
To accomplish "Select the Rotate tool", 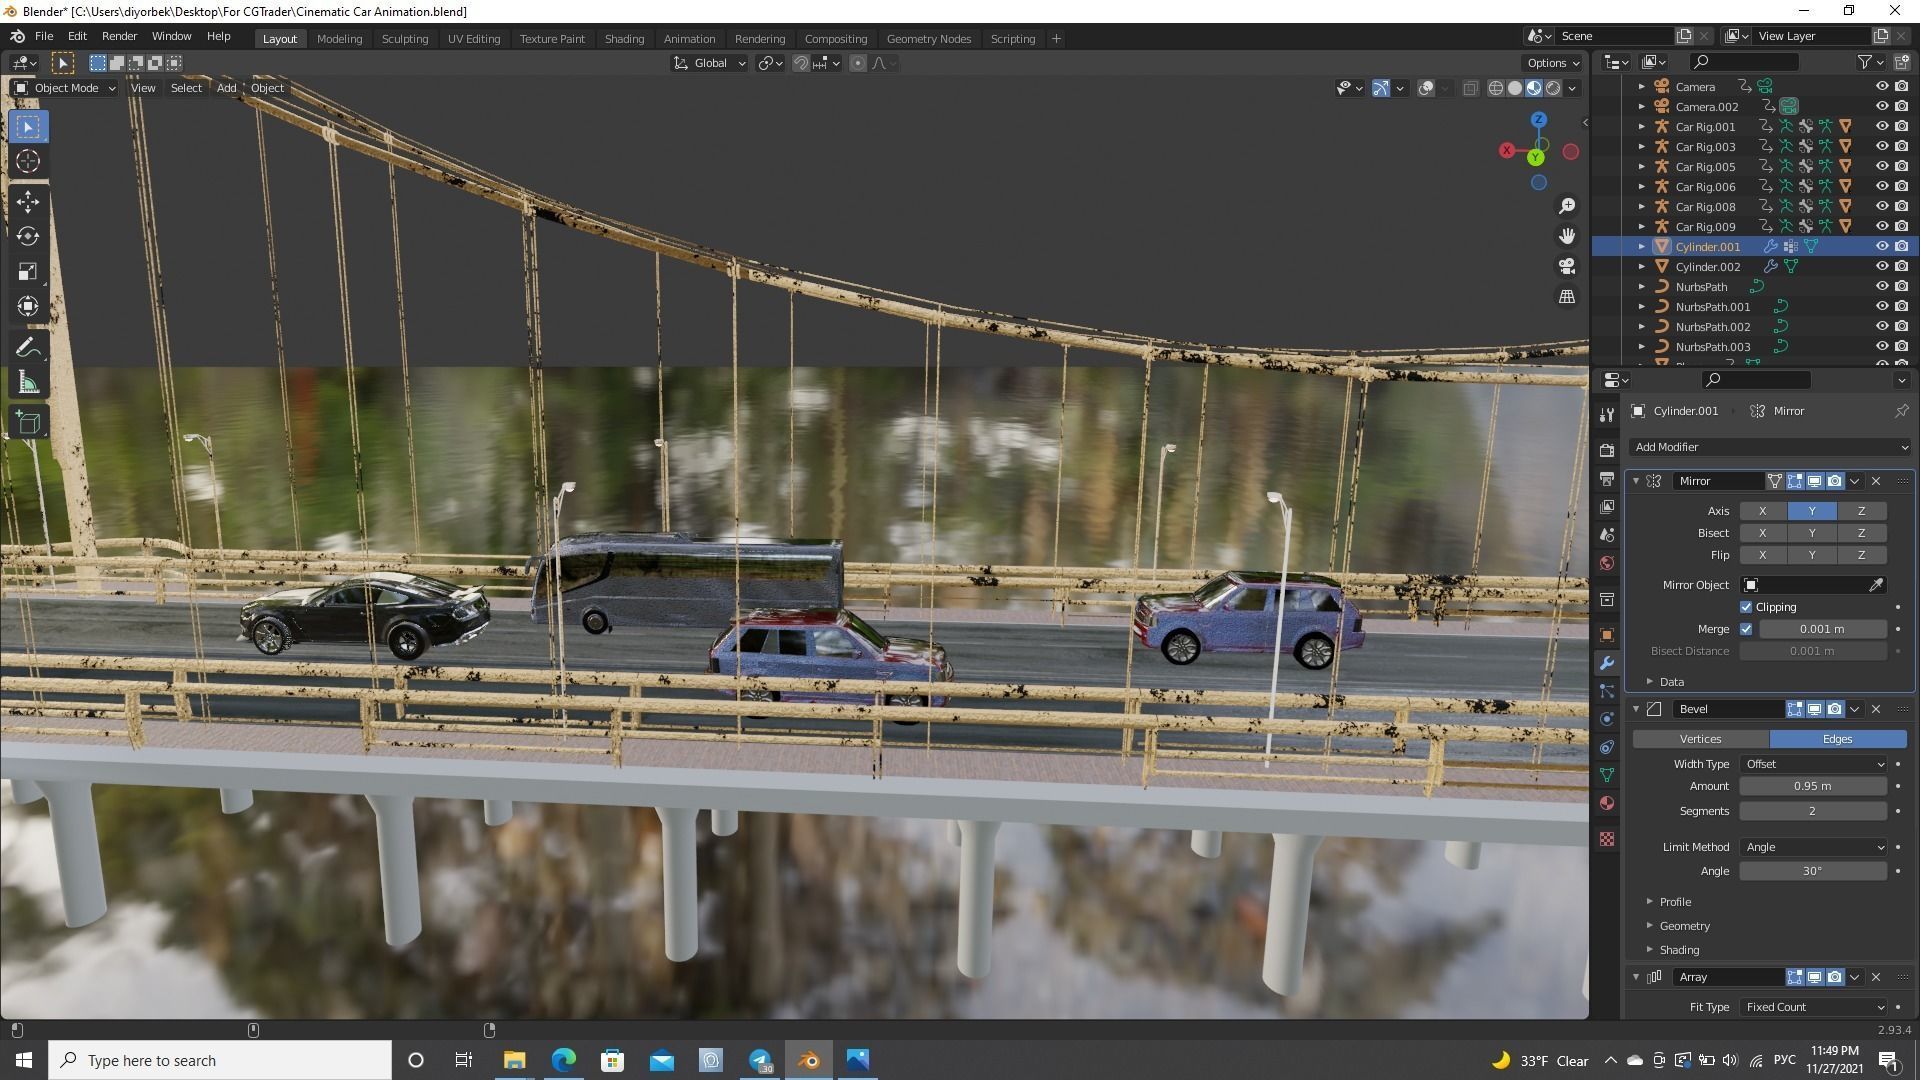I will (28, 237).
